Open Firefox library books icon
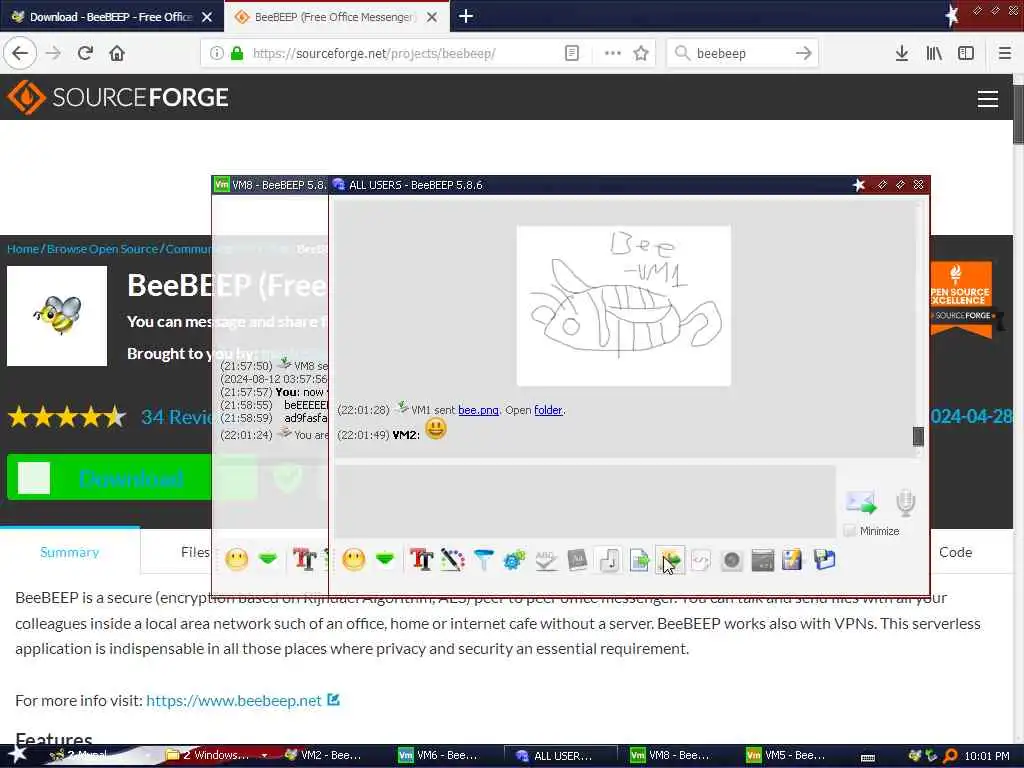 [x=934, y=54]
